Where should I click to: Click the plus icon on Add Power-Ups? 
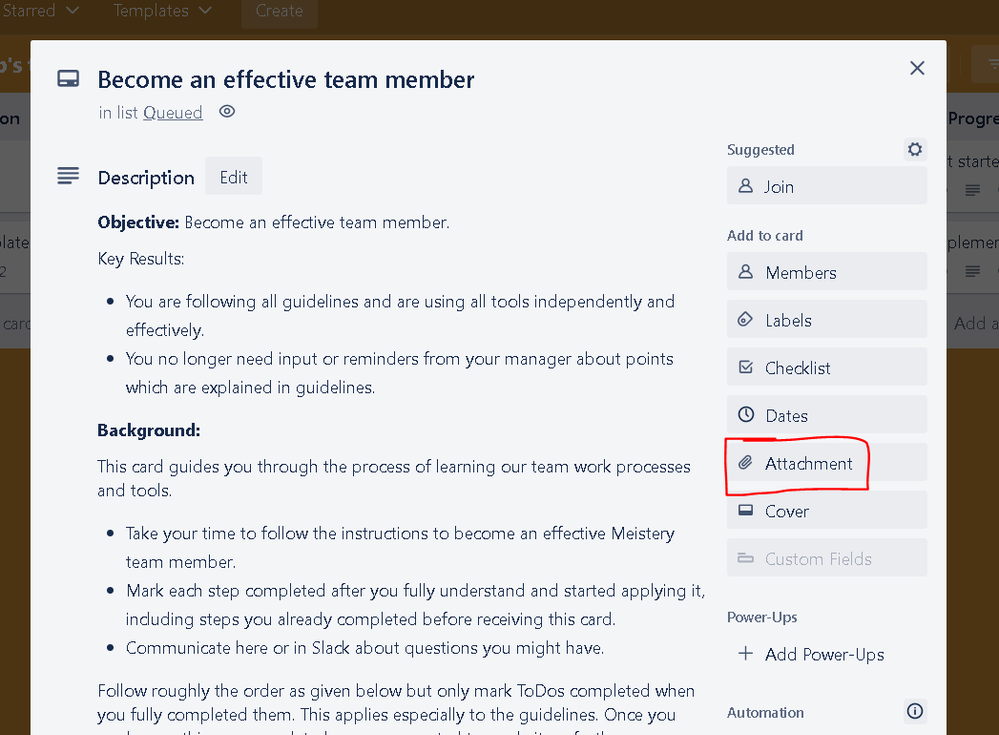[745, 654]
